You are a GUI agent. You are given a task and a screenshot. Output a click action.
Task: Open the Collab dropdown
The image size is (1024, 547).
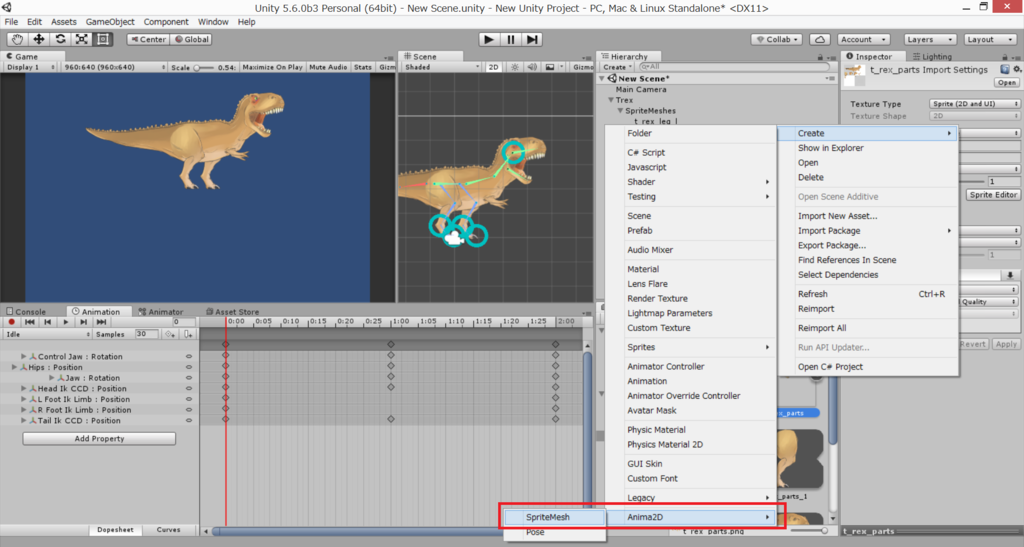pyautogui.click(x=777, y=39)
